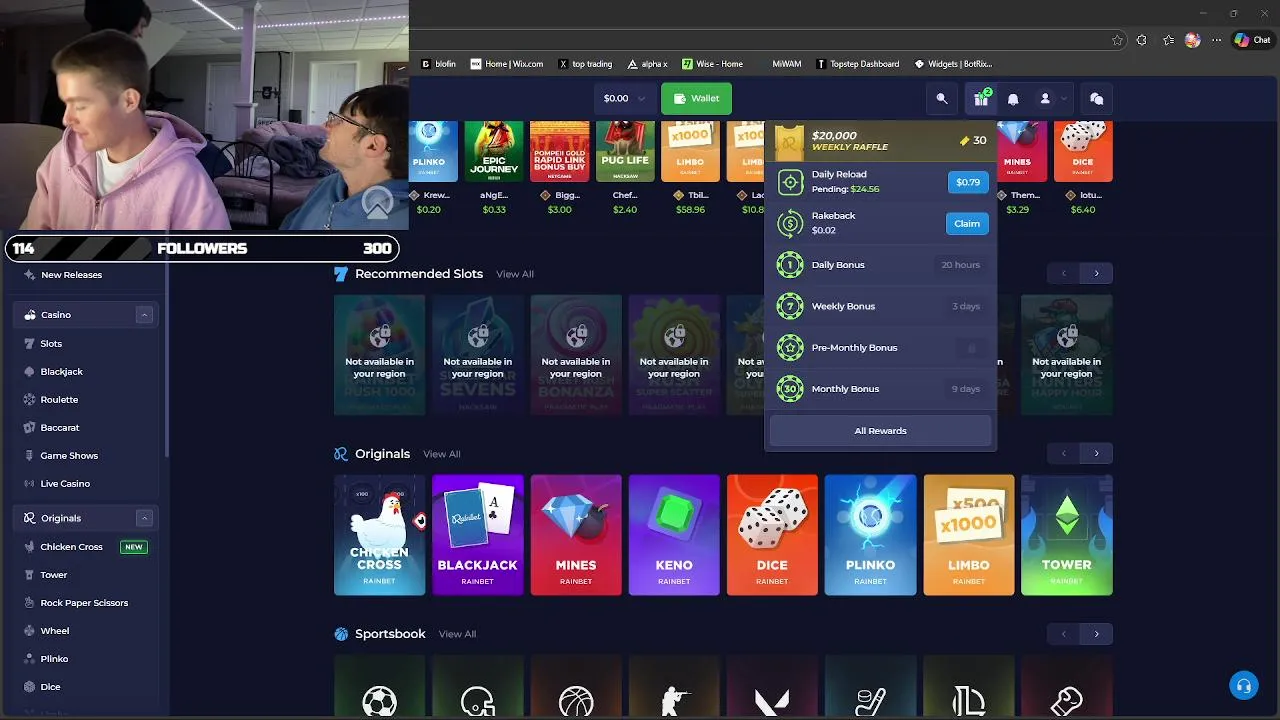This screenshot has height=720, width=1280.
Task: Open the top trading bookmark
Action: (x=585, y=64)
